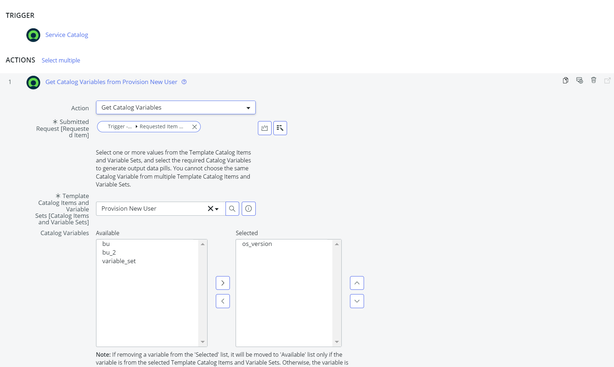This screenshot has width=614, height=367.
Task: Clear the Provision New User selection
Action: 210,209
